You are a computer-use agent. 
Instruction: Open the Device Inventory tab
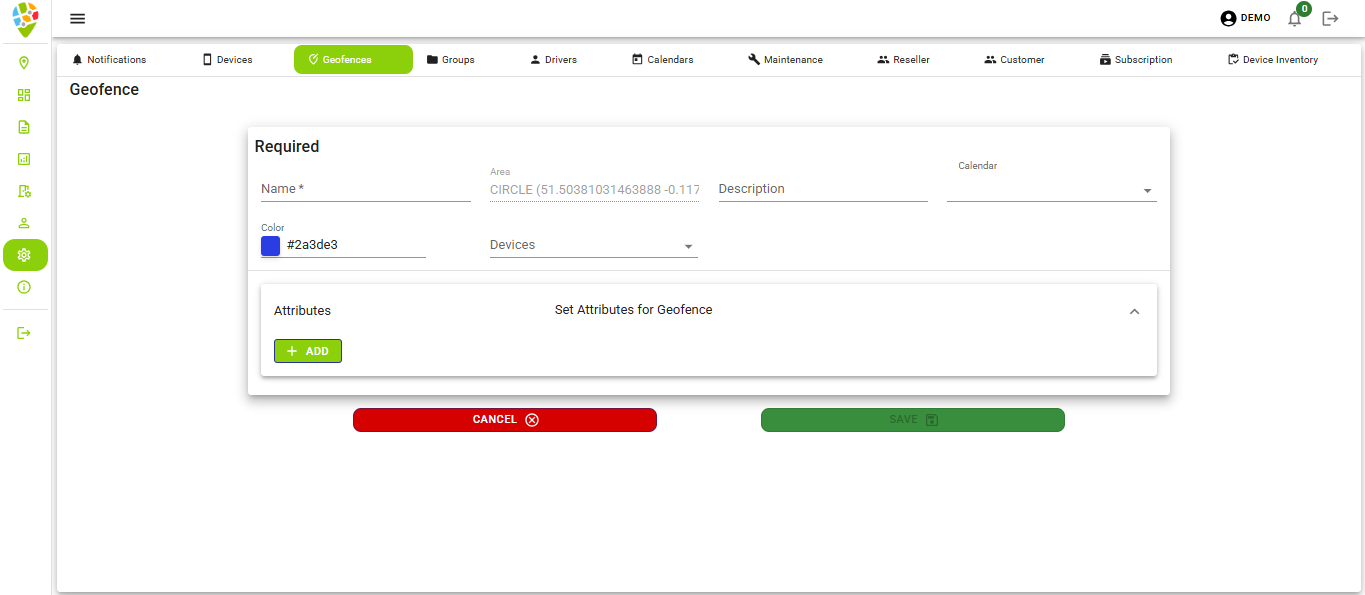click(x=1272, y=60)
